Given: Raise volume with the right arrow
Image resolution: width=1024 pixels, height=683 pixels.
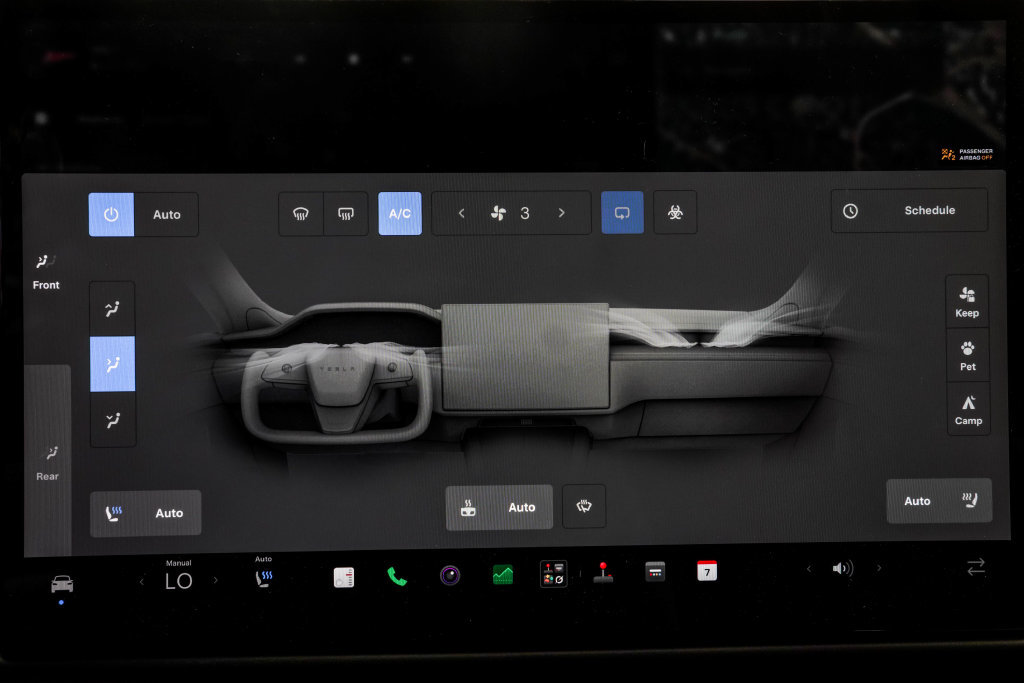Looking at the screenshot, I should [879, 568].
